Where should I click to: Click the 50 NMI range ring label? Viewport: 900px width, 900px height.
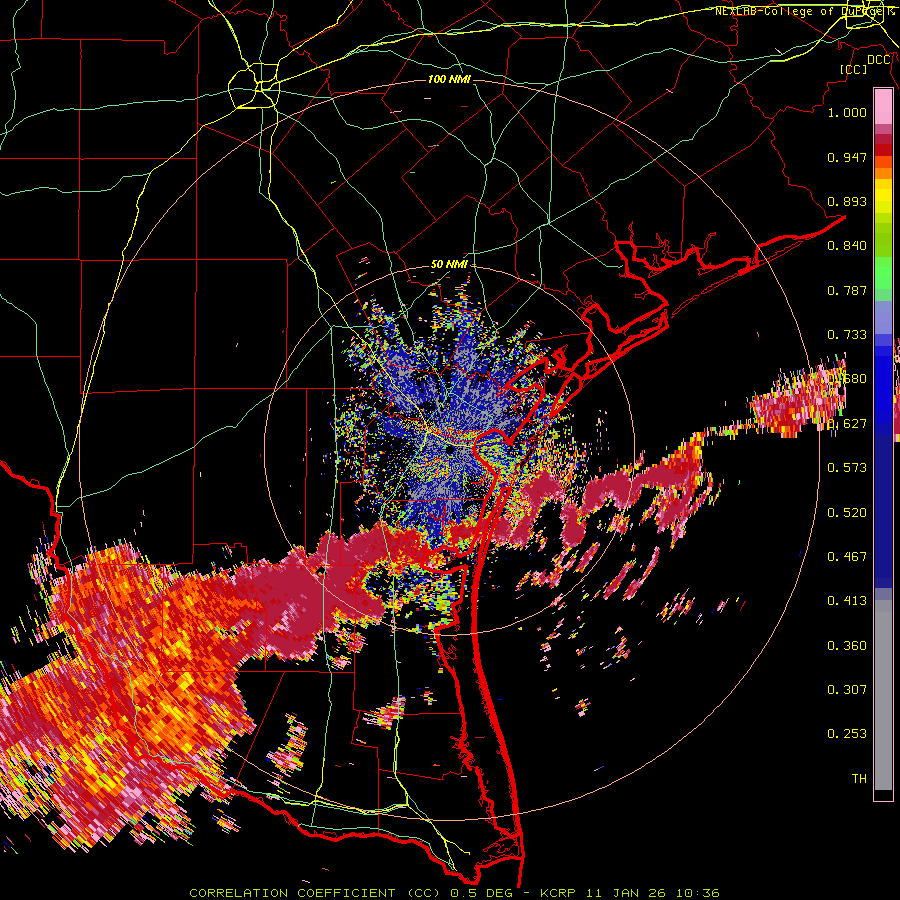coord(449,265)
